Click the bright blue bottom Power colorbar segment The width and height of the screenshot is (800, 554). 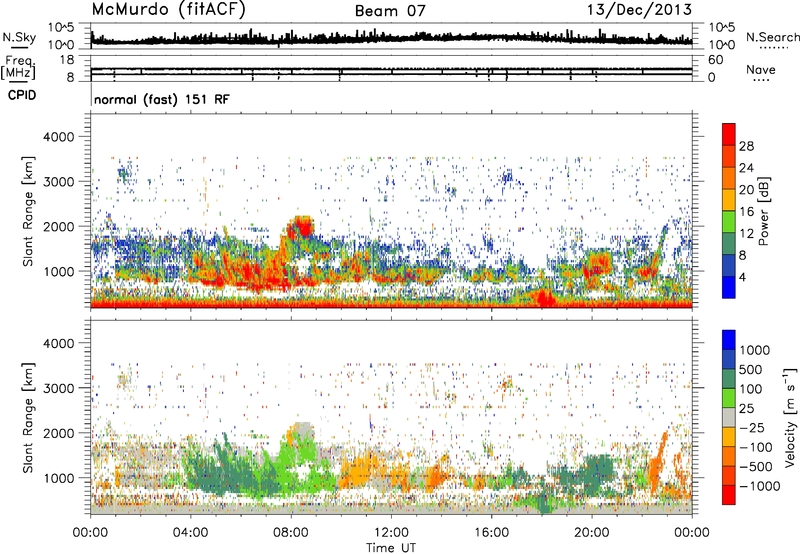click(729, 287)
